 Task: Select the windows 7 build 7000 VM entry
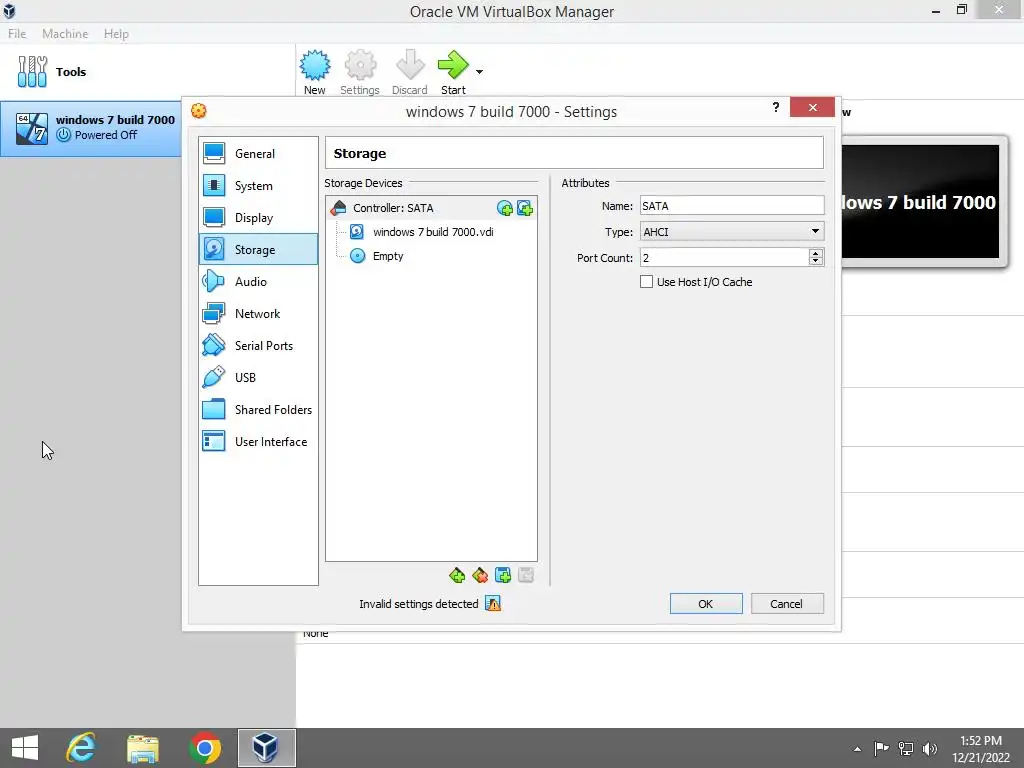point(91,128)
